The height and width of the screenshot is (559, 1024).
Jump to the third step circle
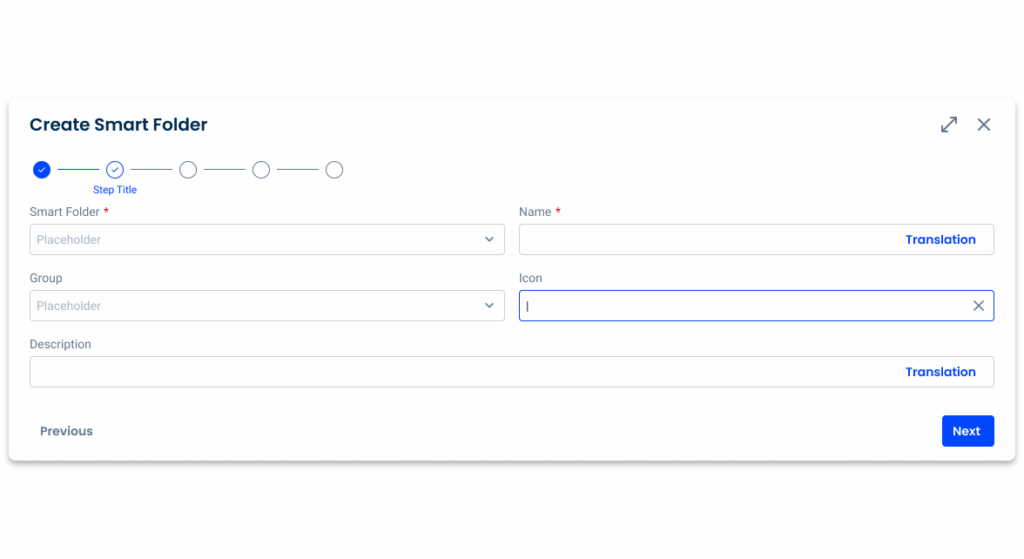tap(188, 170)
